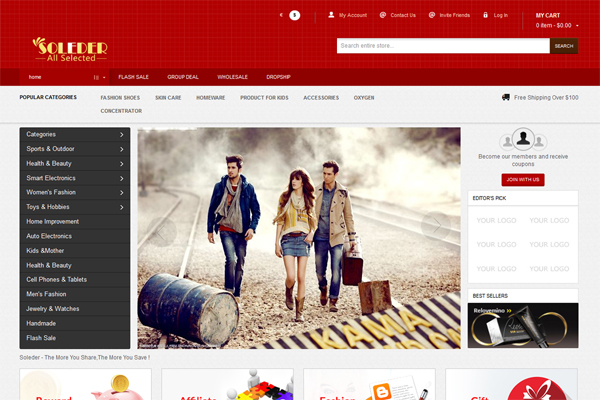The width and height of the screenshot is (600, 400).
Task: Open Skin Care popular category
Action: pos(168,98)
